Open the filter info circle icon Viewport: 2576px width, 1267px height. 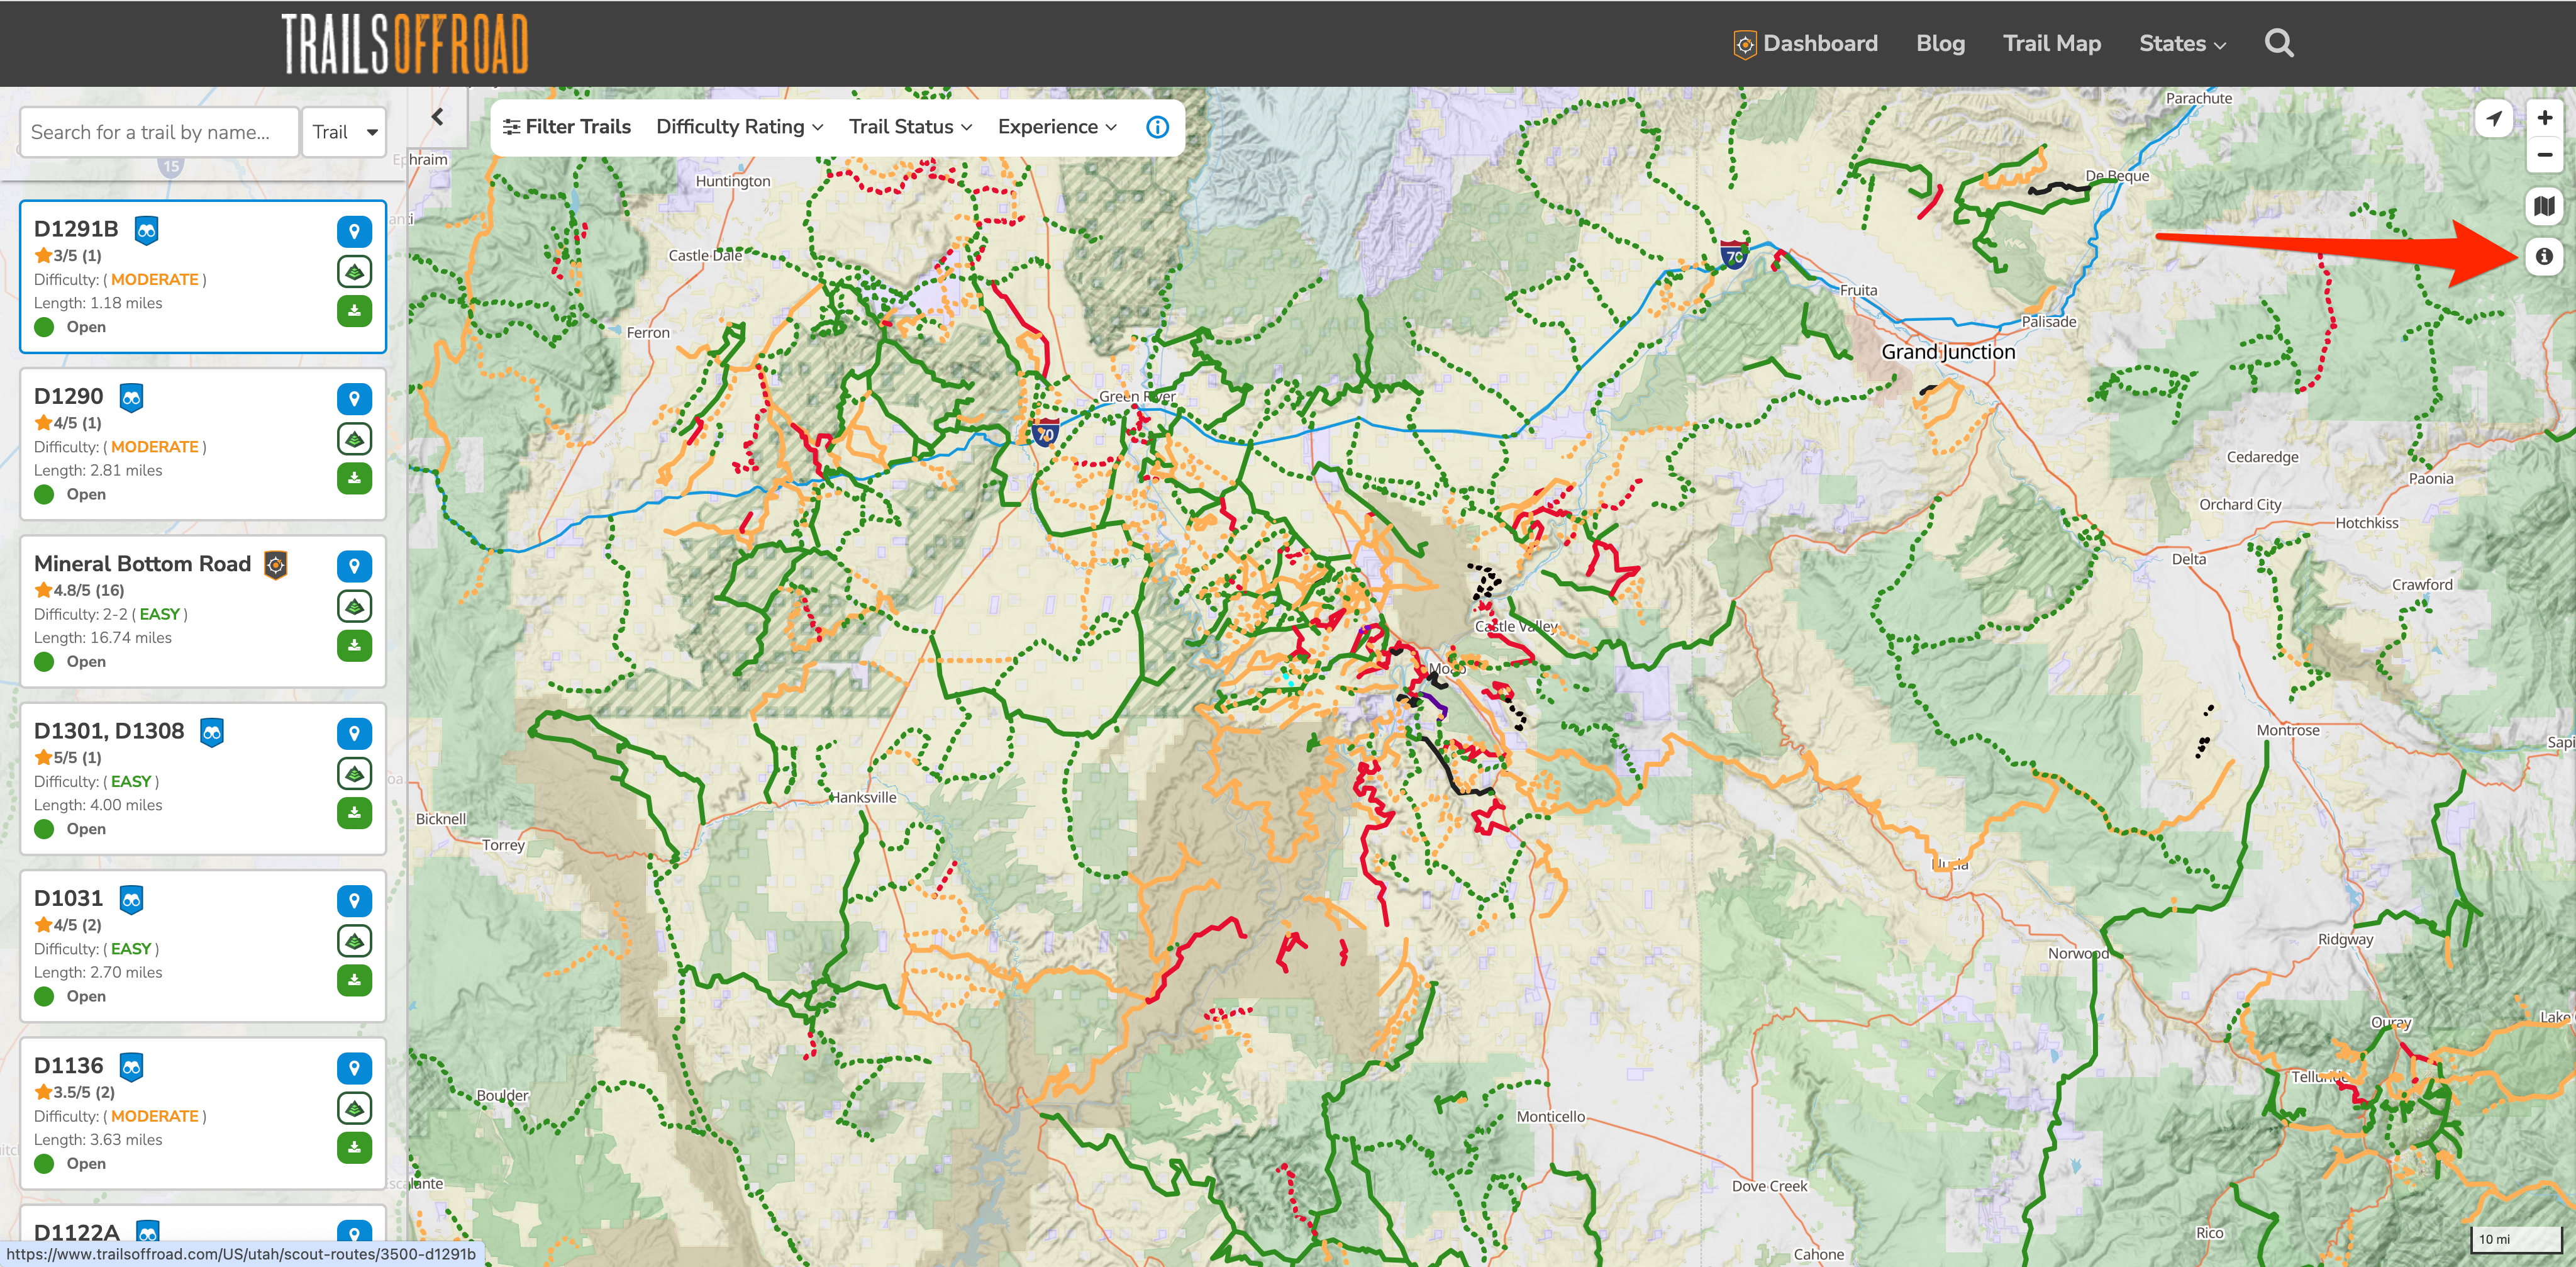pos(1157,127)
